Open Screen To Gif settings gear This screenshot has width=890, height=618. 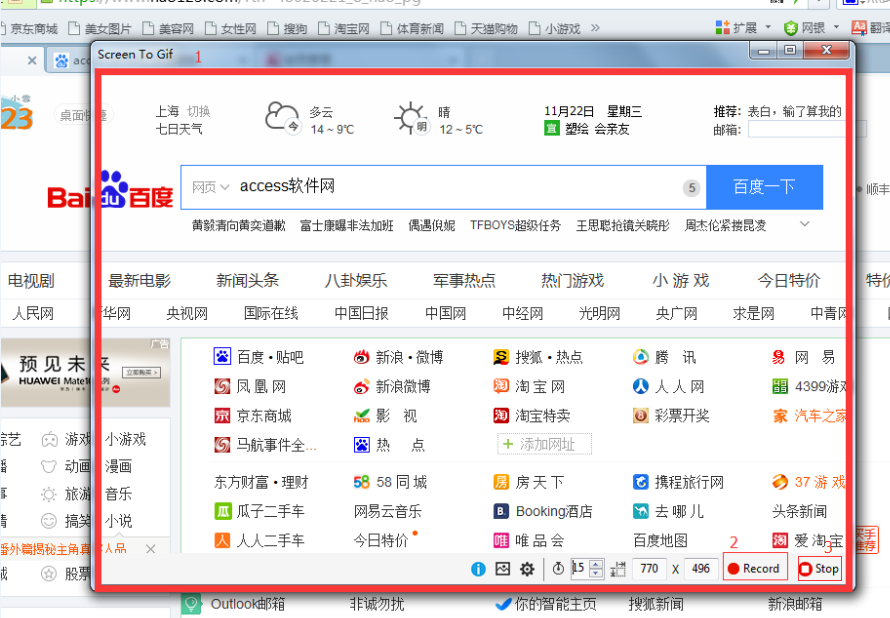(x=527, y=569)
